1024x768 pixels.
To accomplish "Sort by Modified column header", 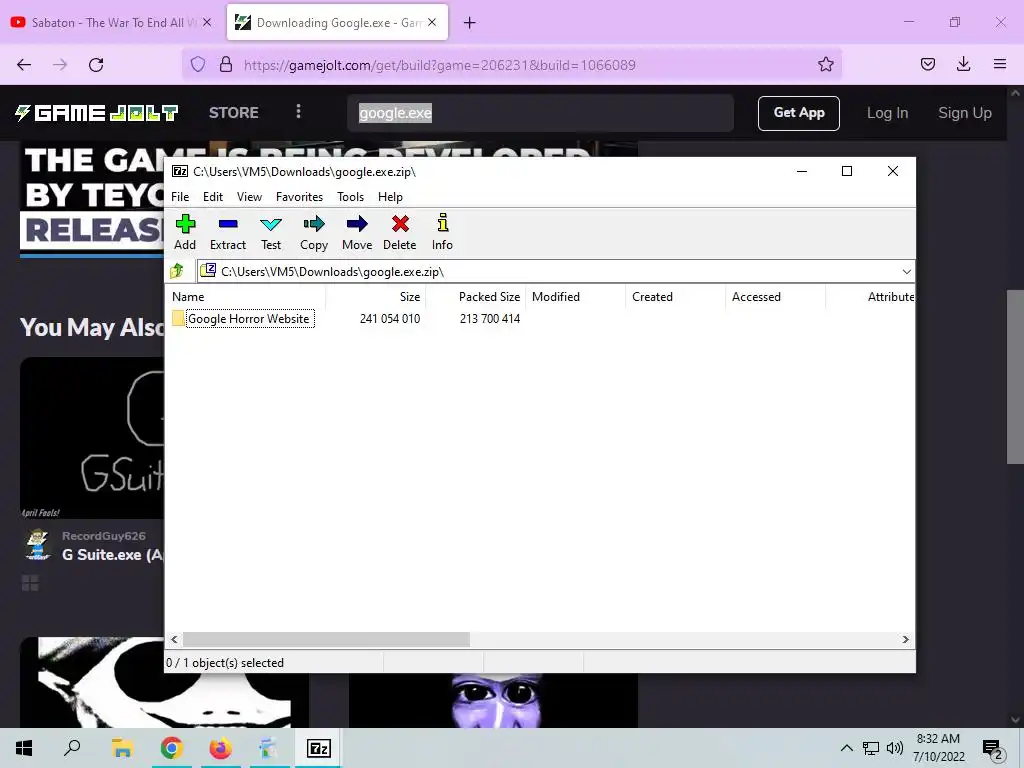I will click(576, 296).
